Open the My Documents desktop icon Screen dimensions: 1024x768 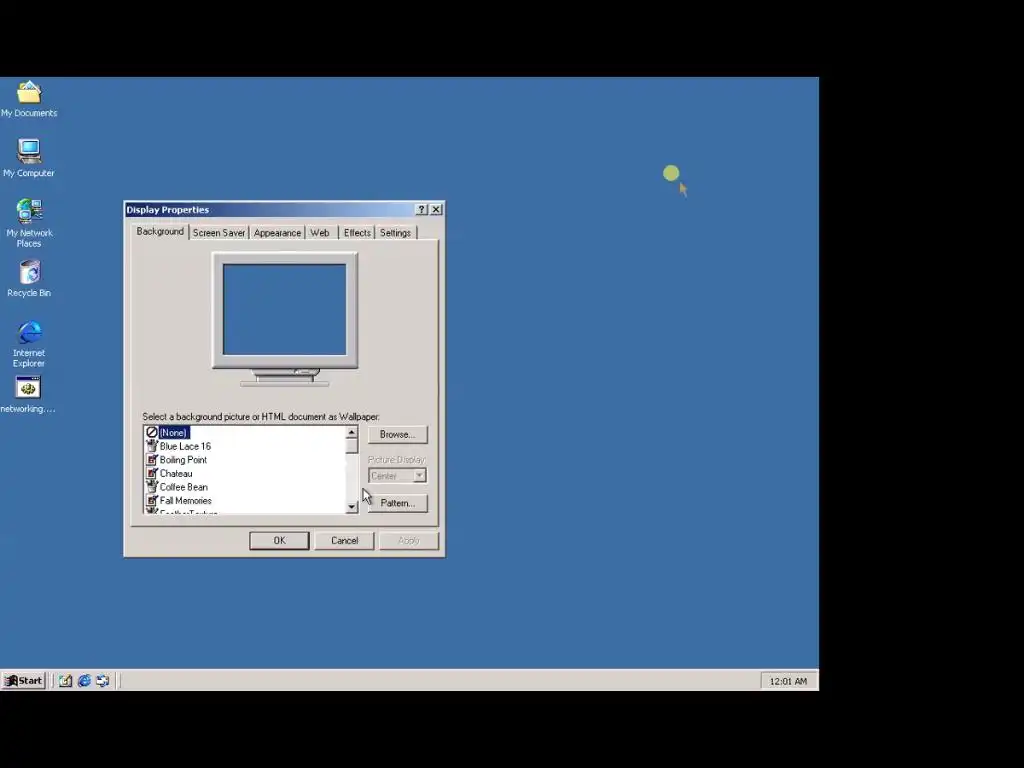(29, 99)
